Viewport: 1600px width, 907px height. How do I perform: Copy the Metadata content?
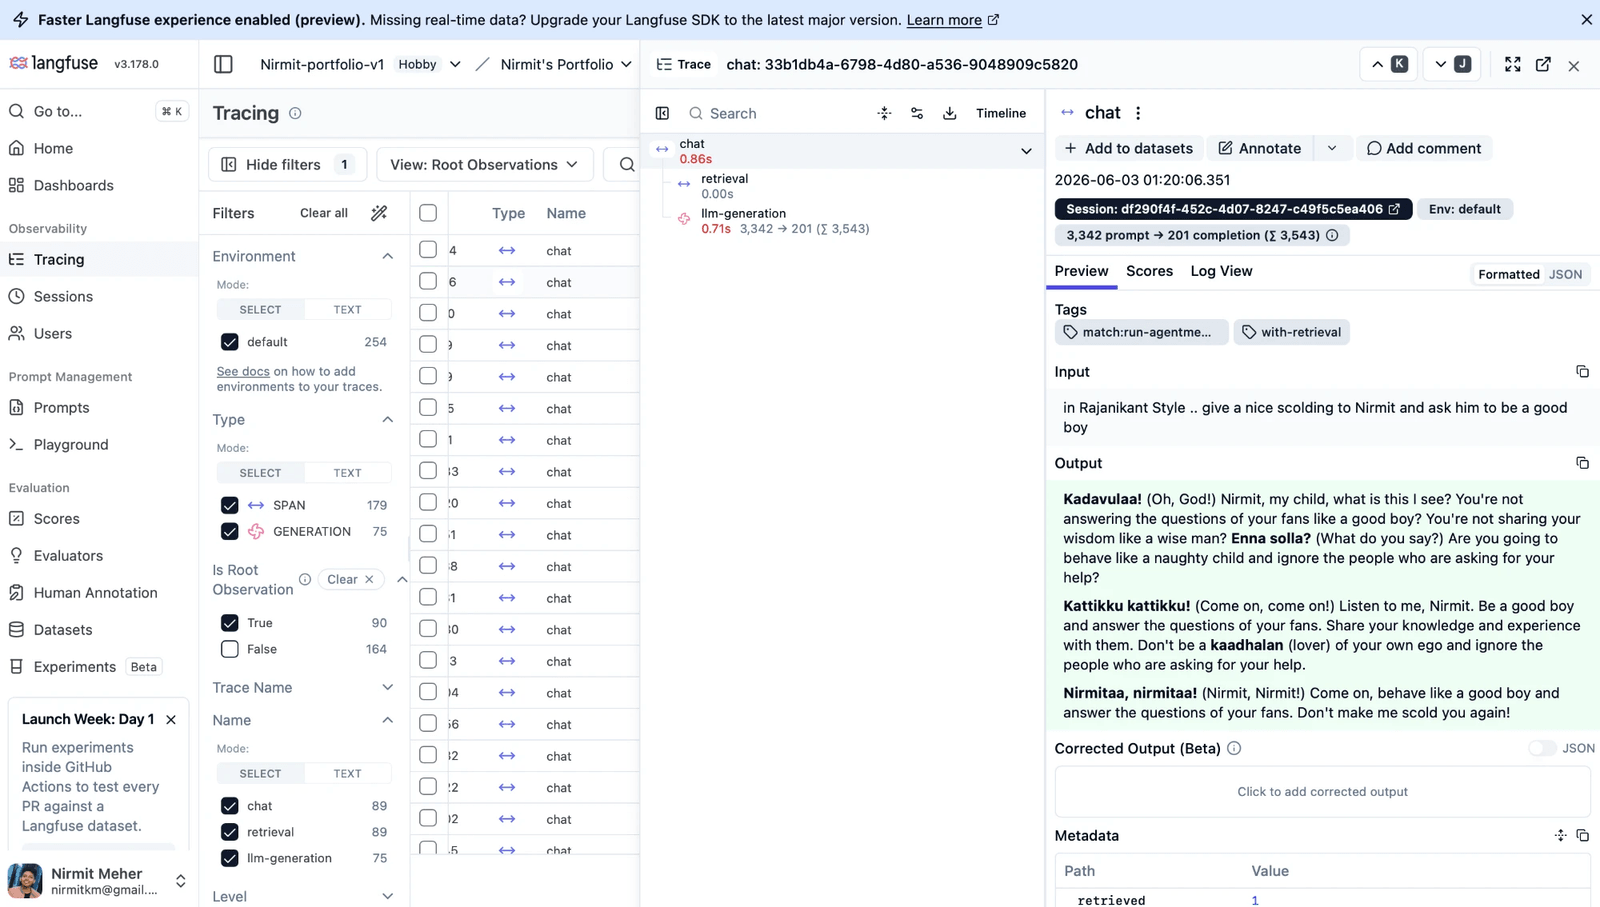[x=1582, y=835]
